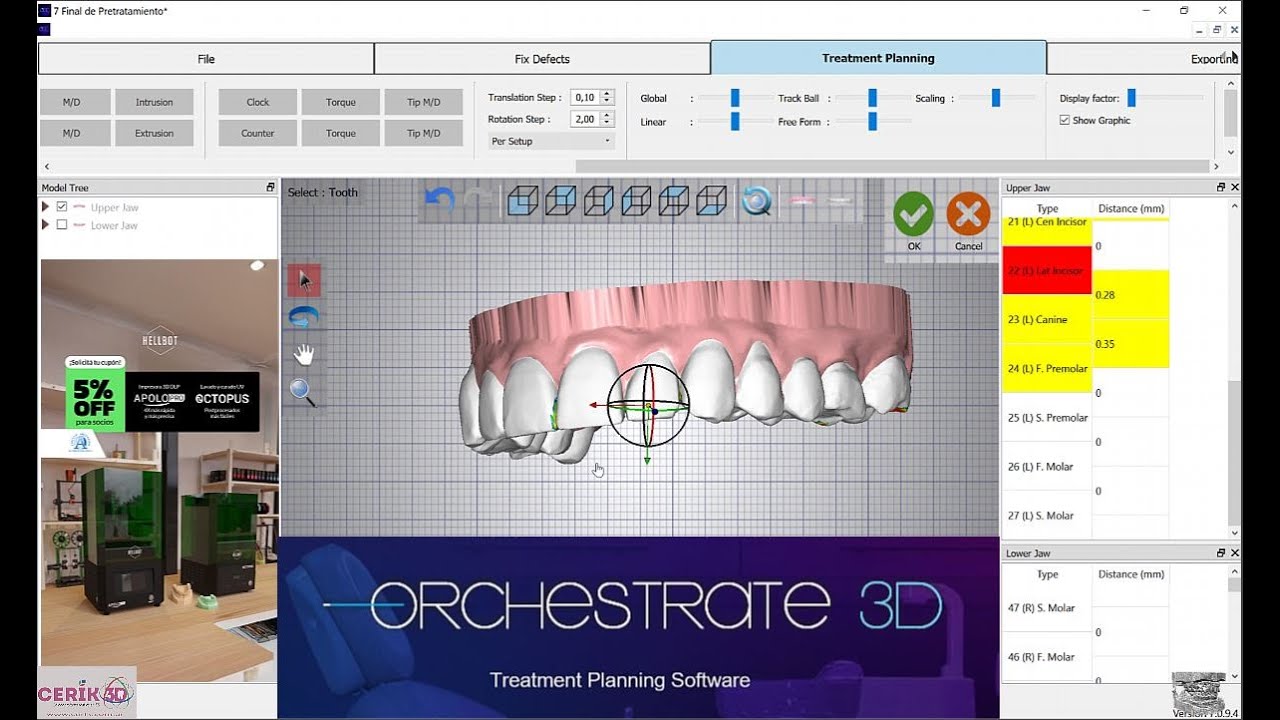Select the fourth view cube icon in the toolbar
Image resolution: width=1280 pixels, height=720 pixels.
636,201
